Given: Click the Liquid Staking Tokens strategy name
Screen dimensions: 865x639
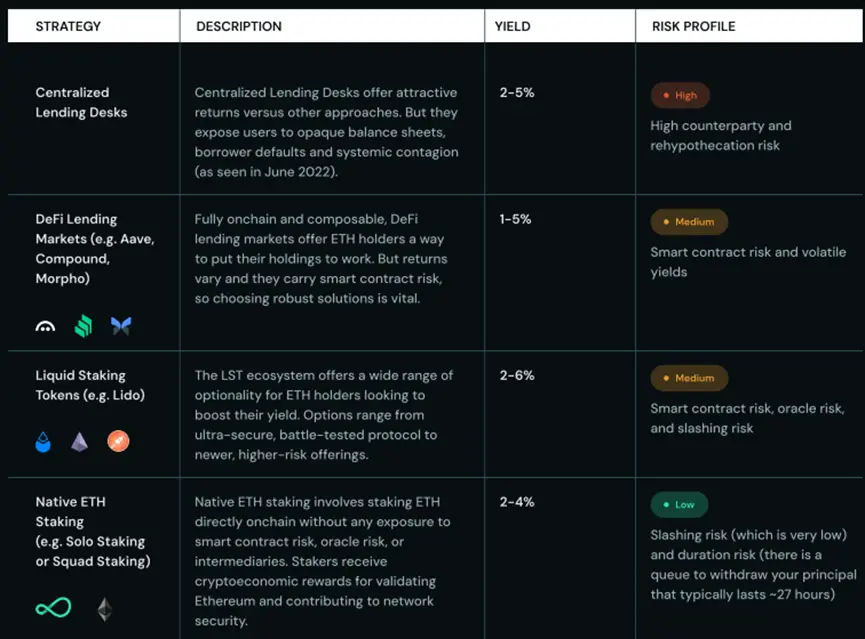Looking at the screenshot, I should tap(91, 385).
